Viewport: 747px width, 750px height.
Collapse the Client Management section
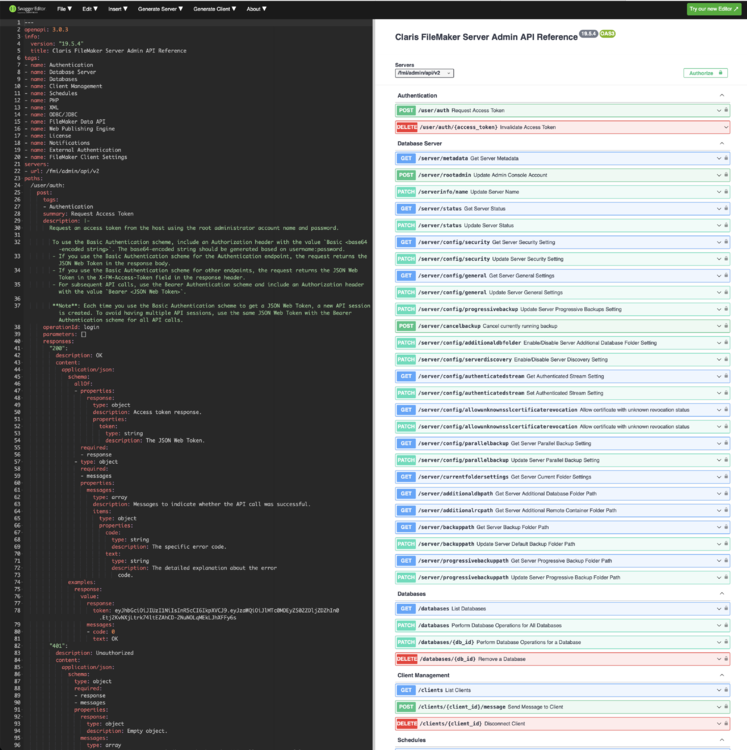coord(722,675)
